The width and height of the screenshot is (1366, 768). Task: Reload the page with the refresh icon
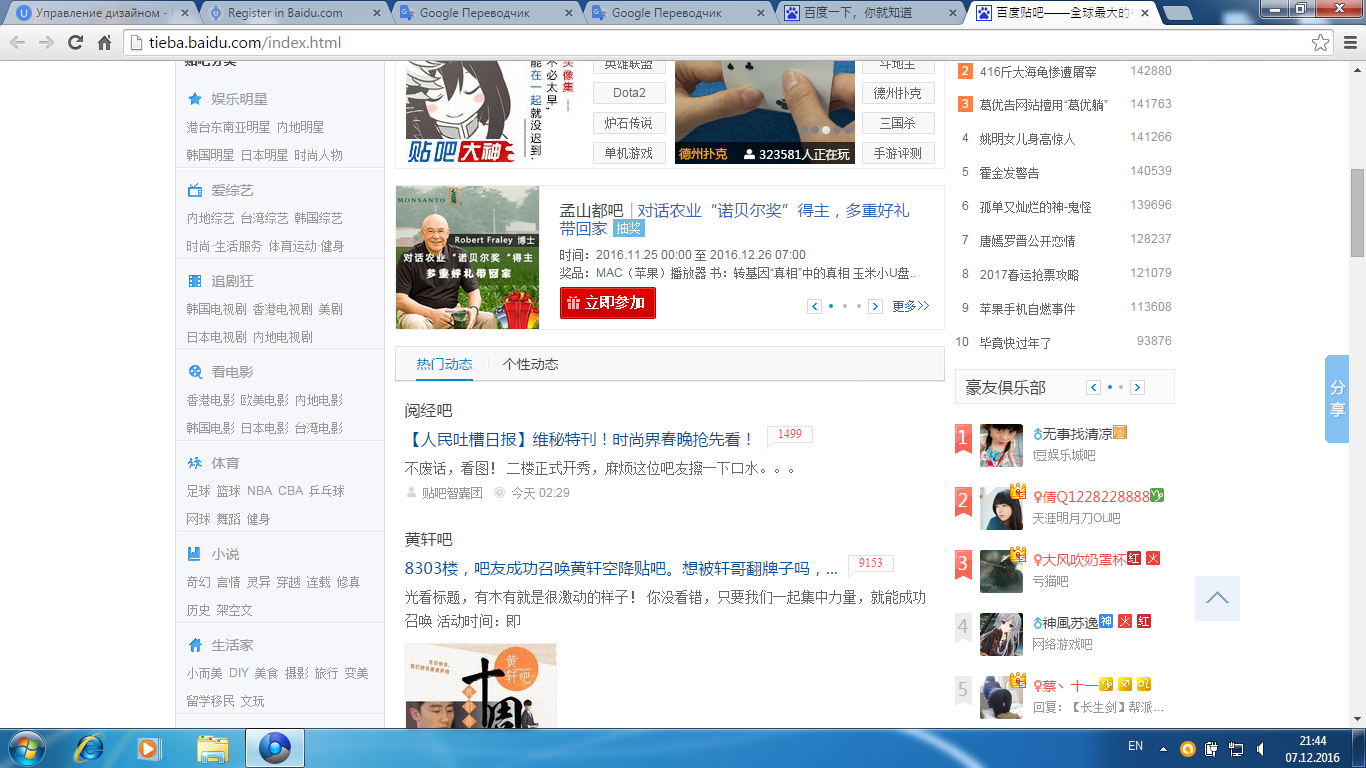point(75,43)
